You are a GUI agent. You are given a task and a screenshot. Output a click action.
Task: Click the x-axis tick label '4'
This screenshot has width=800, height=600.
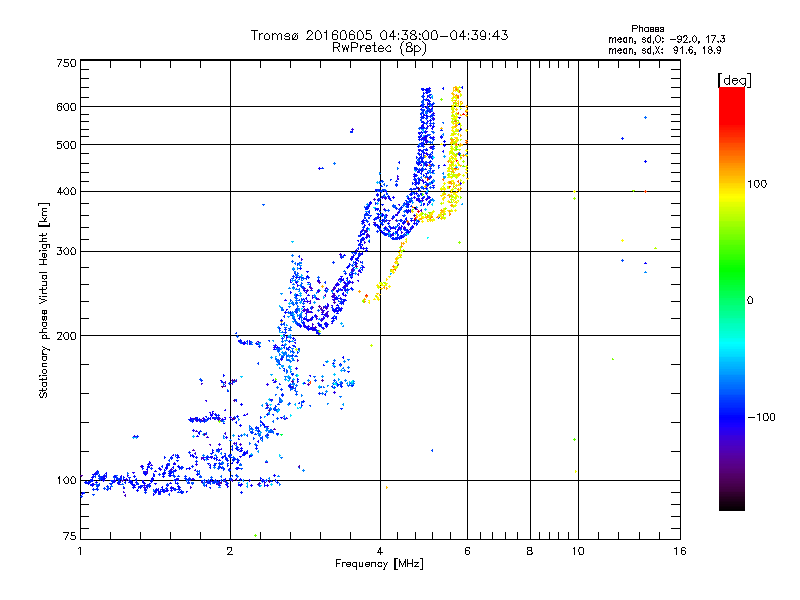coord(380,551)
